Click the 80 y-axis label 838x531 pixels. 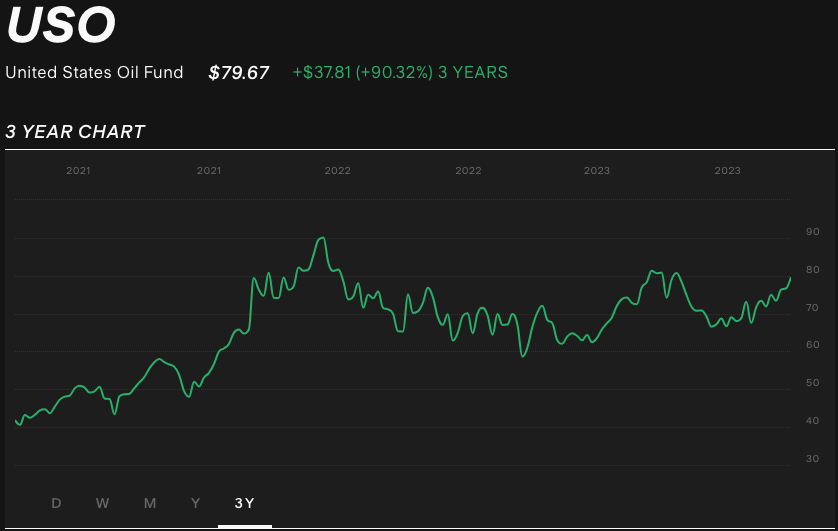click(x=812, y=269)
